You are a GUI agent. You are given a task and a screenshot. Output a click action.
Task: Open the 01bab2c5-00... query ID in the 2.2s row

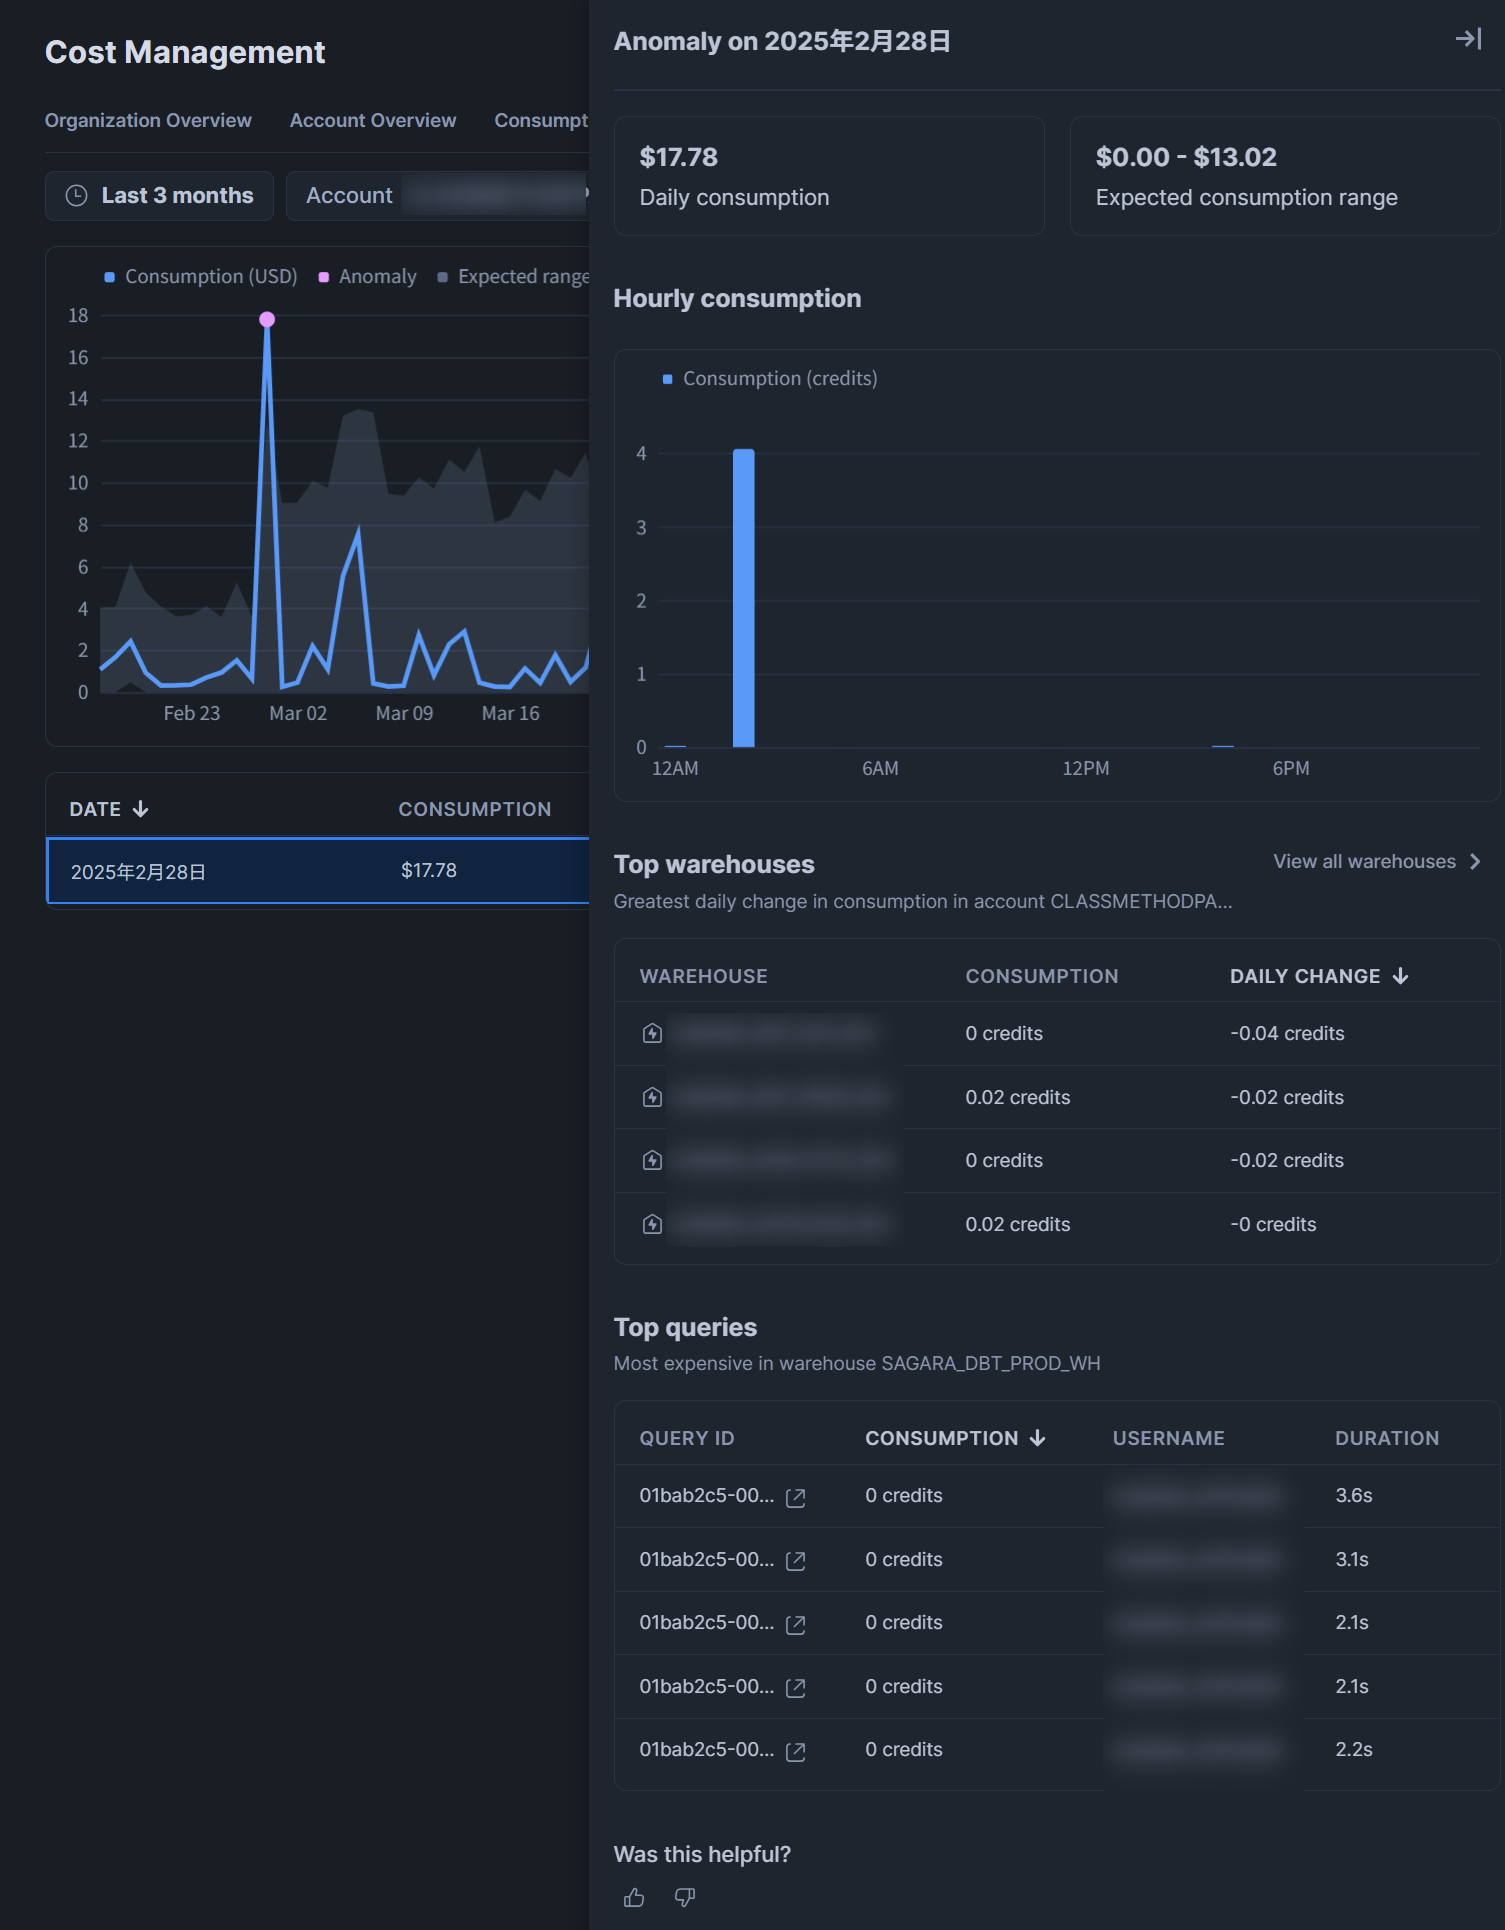coord(707,1750)
